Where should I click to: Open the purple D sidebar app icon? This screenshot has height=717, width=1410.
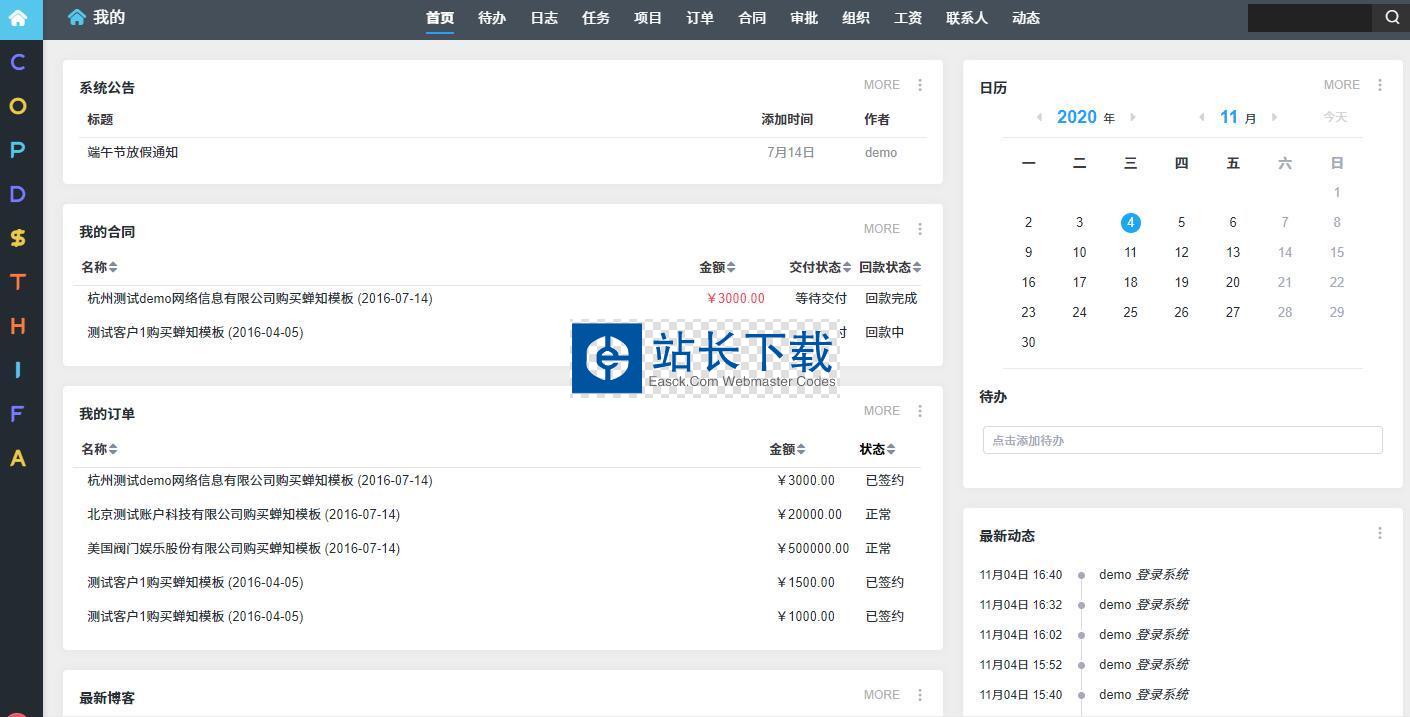click(18, 194)
